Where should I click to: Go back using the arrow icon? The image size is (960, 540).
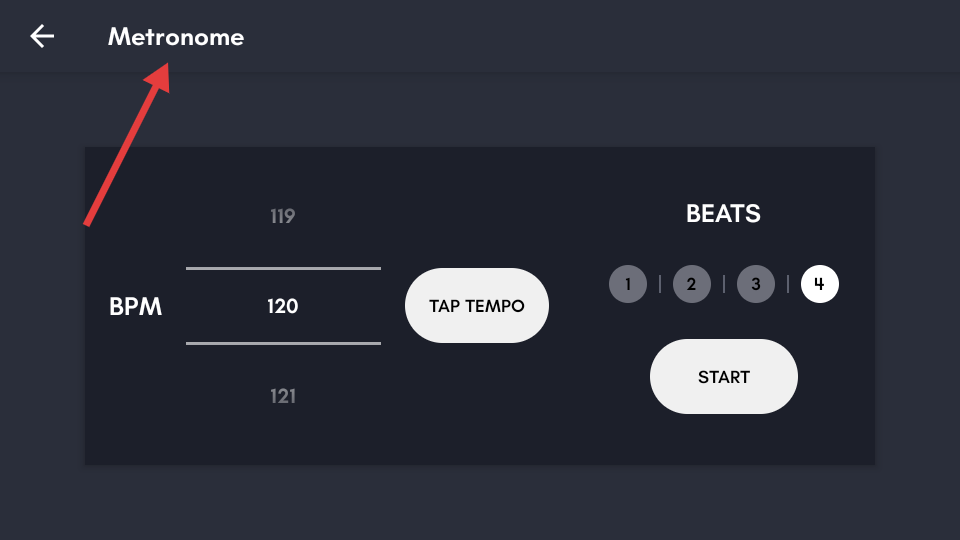click(42, 37)
